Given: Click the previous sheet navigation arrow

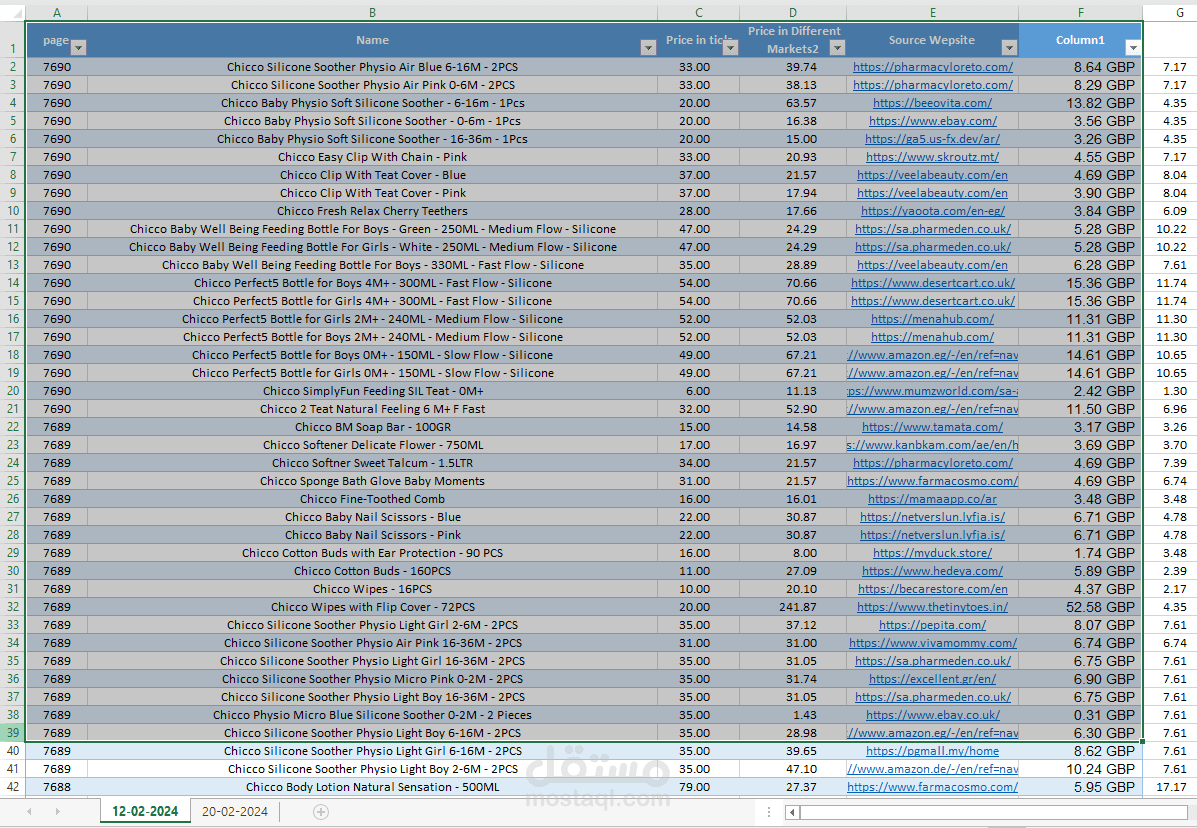Looking at the screenshot, I should [x=29, y=811].
